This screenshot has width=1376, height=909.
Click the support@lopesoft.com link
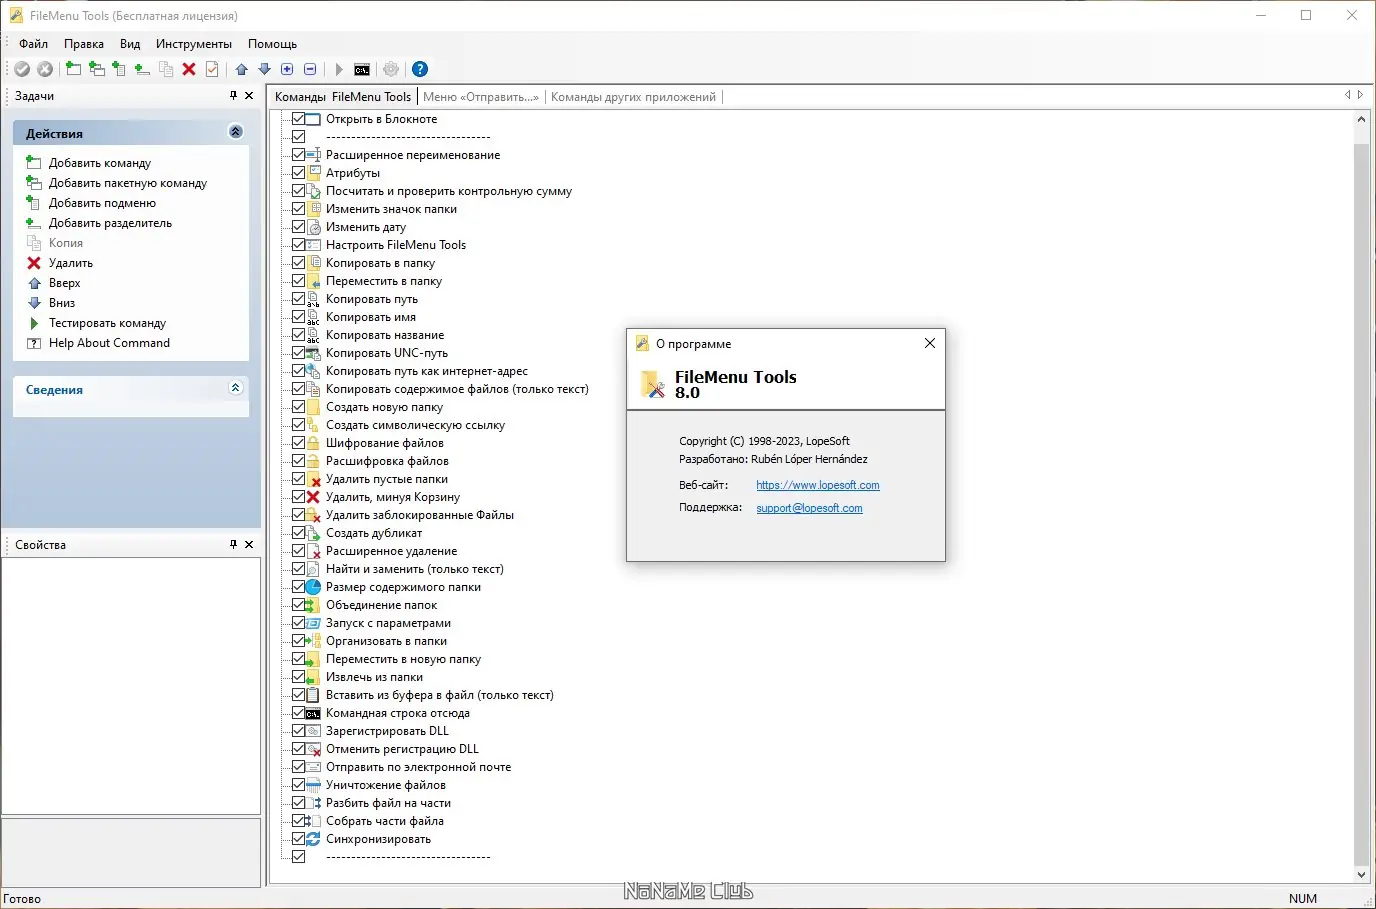point(809,508)
